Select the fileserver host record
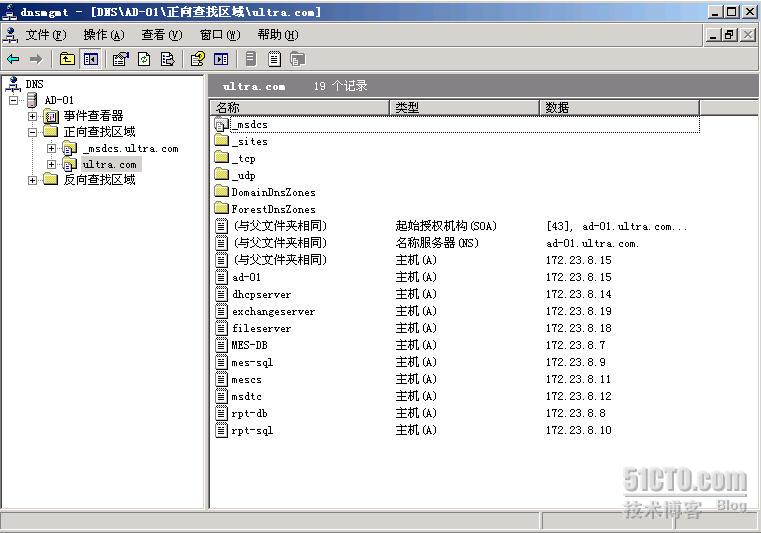The image size is (761, 533). tap(262, 328)
